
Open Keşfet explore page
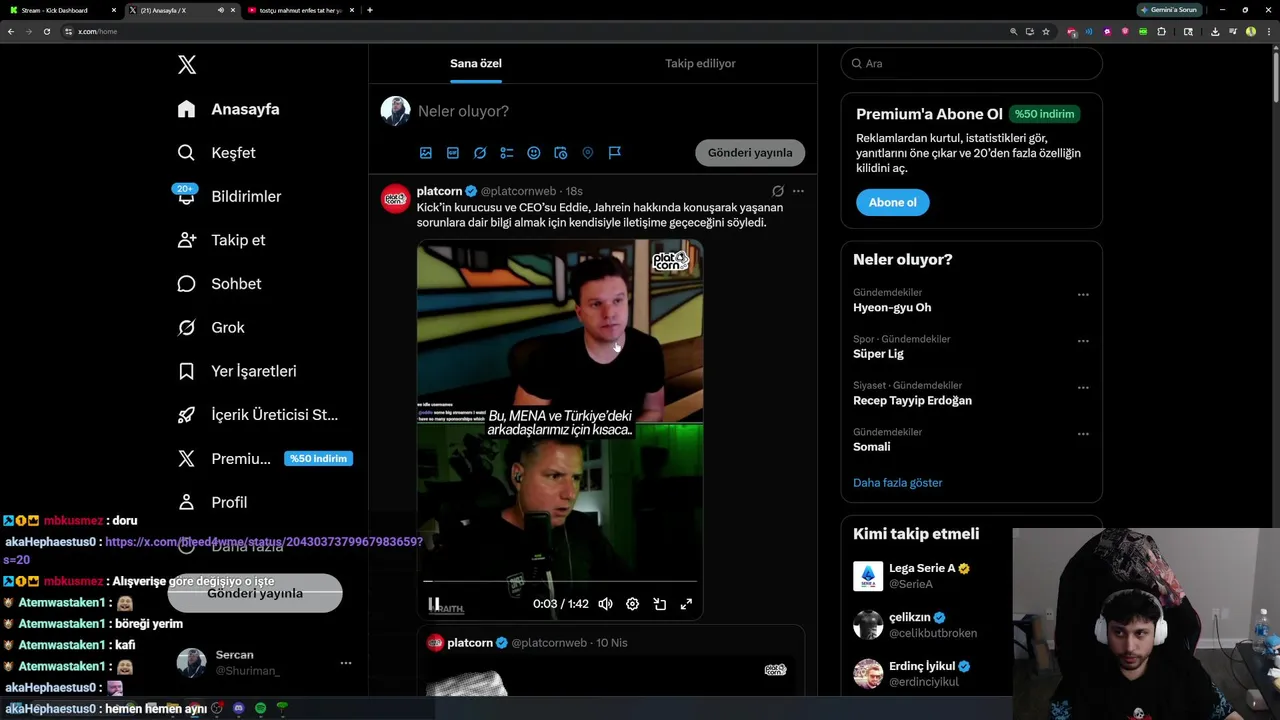coord(216,153)
